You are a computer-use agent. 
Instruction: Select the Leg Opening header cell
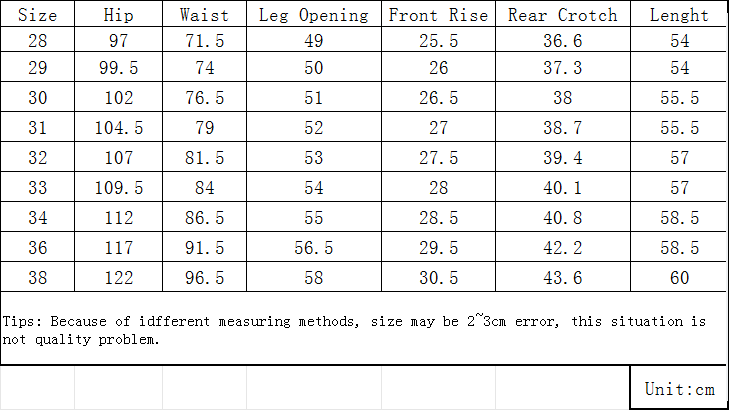(x=314, y=14)
